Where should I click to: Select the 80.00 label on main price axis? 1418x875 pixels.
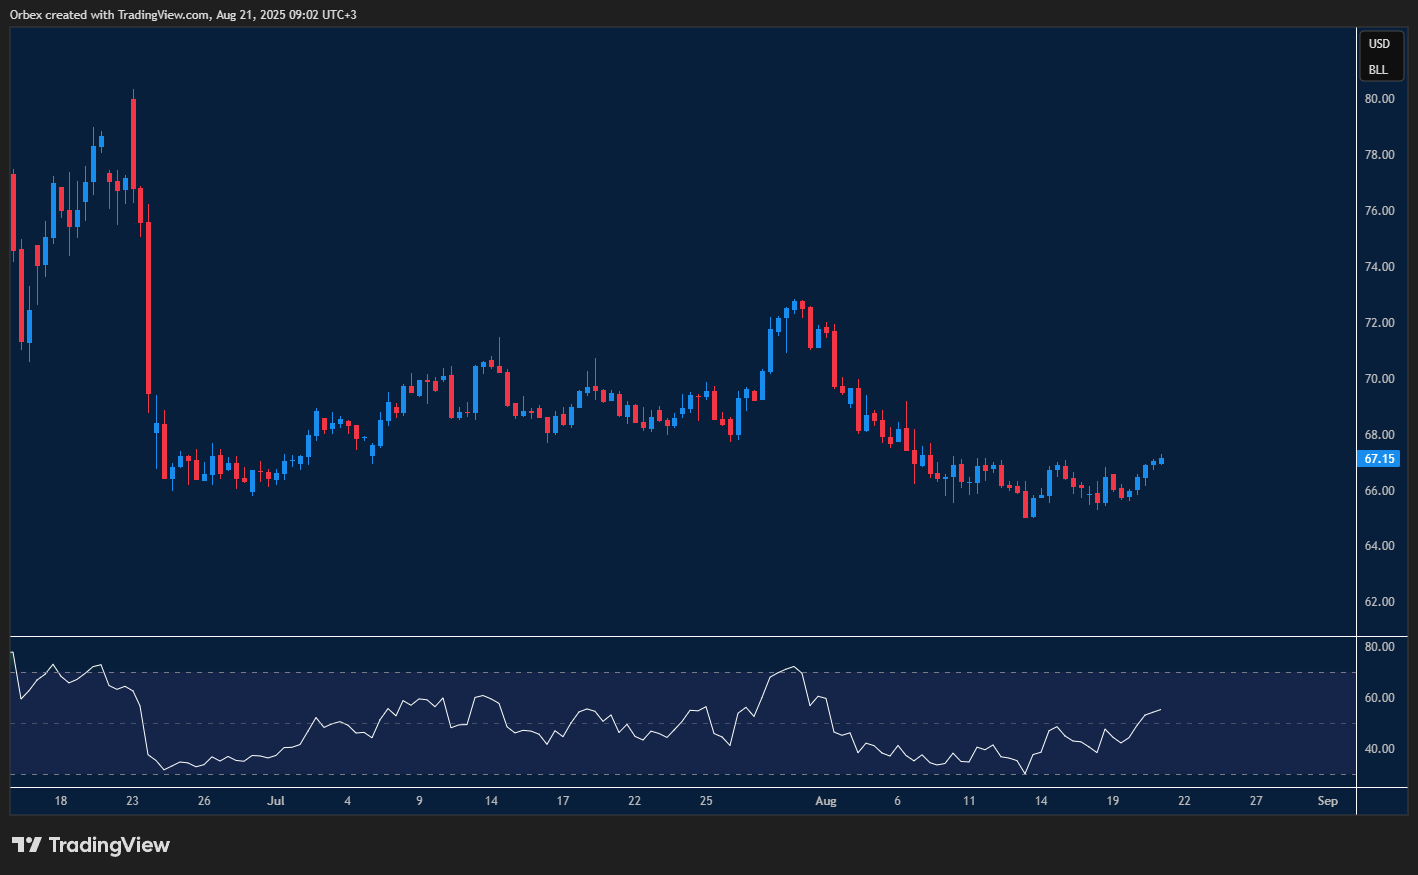pos(1379,99)
